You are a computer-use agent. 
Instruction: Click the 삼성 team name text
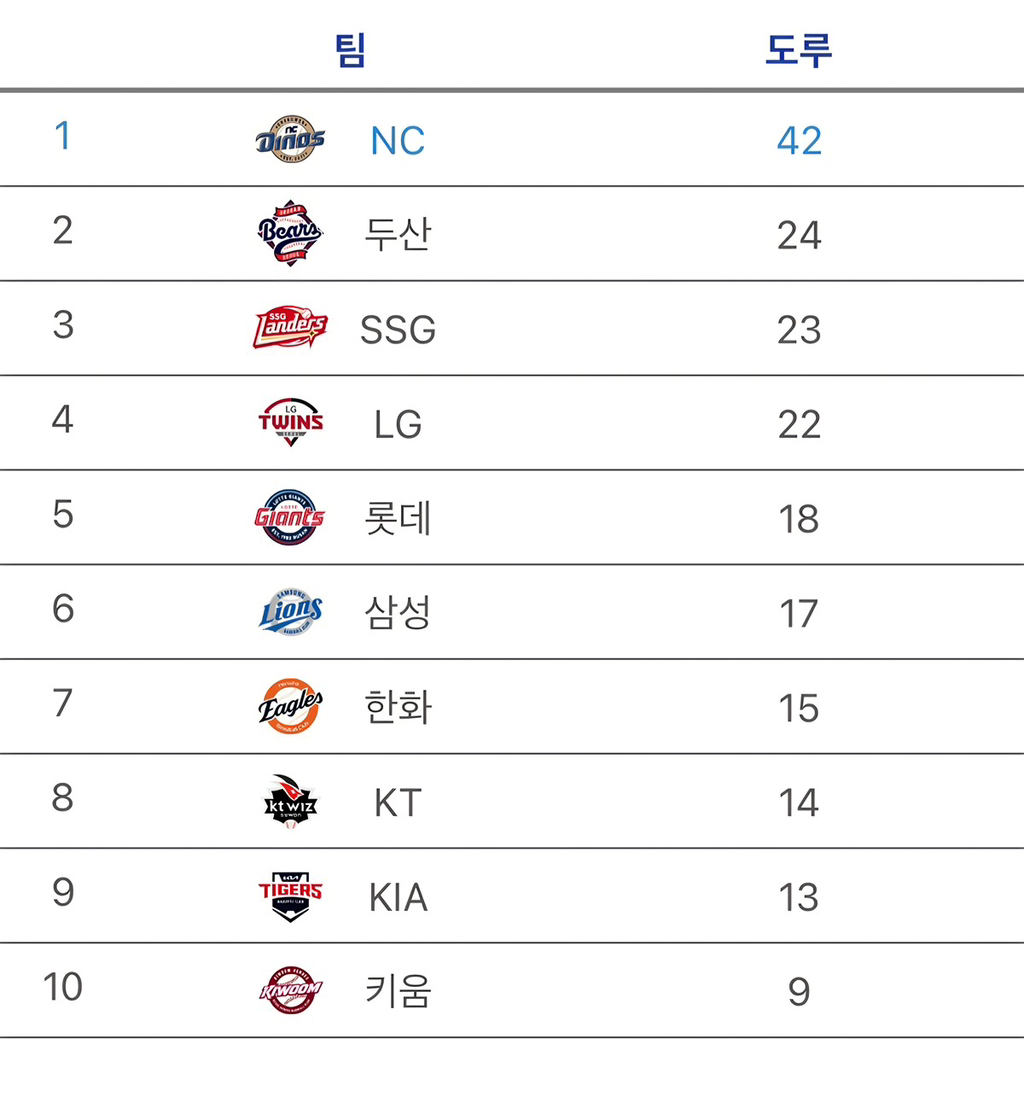tap(397, 613)
